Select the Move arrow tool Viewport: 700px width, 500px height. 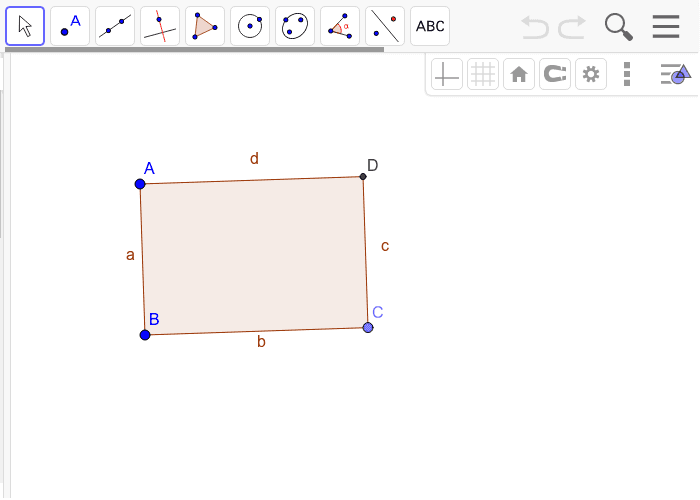click(x=25, y=26)
